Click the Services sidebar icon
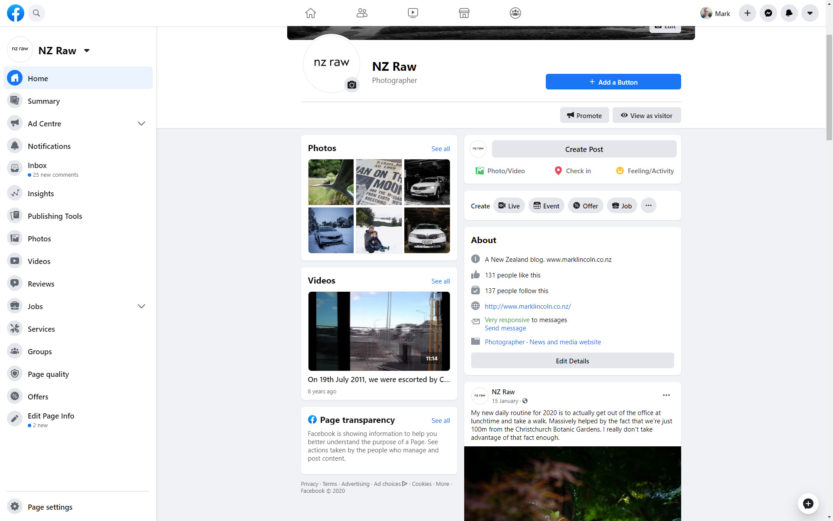The width and height of the screenshot is (833, 521). pos(15,329)
